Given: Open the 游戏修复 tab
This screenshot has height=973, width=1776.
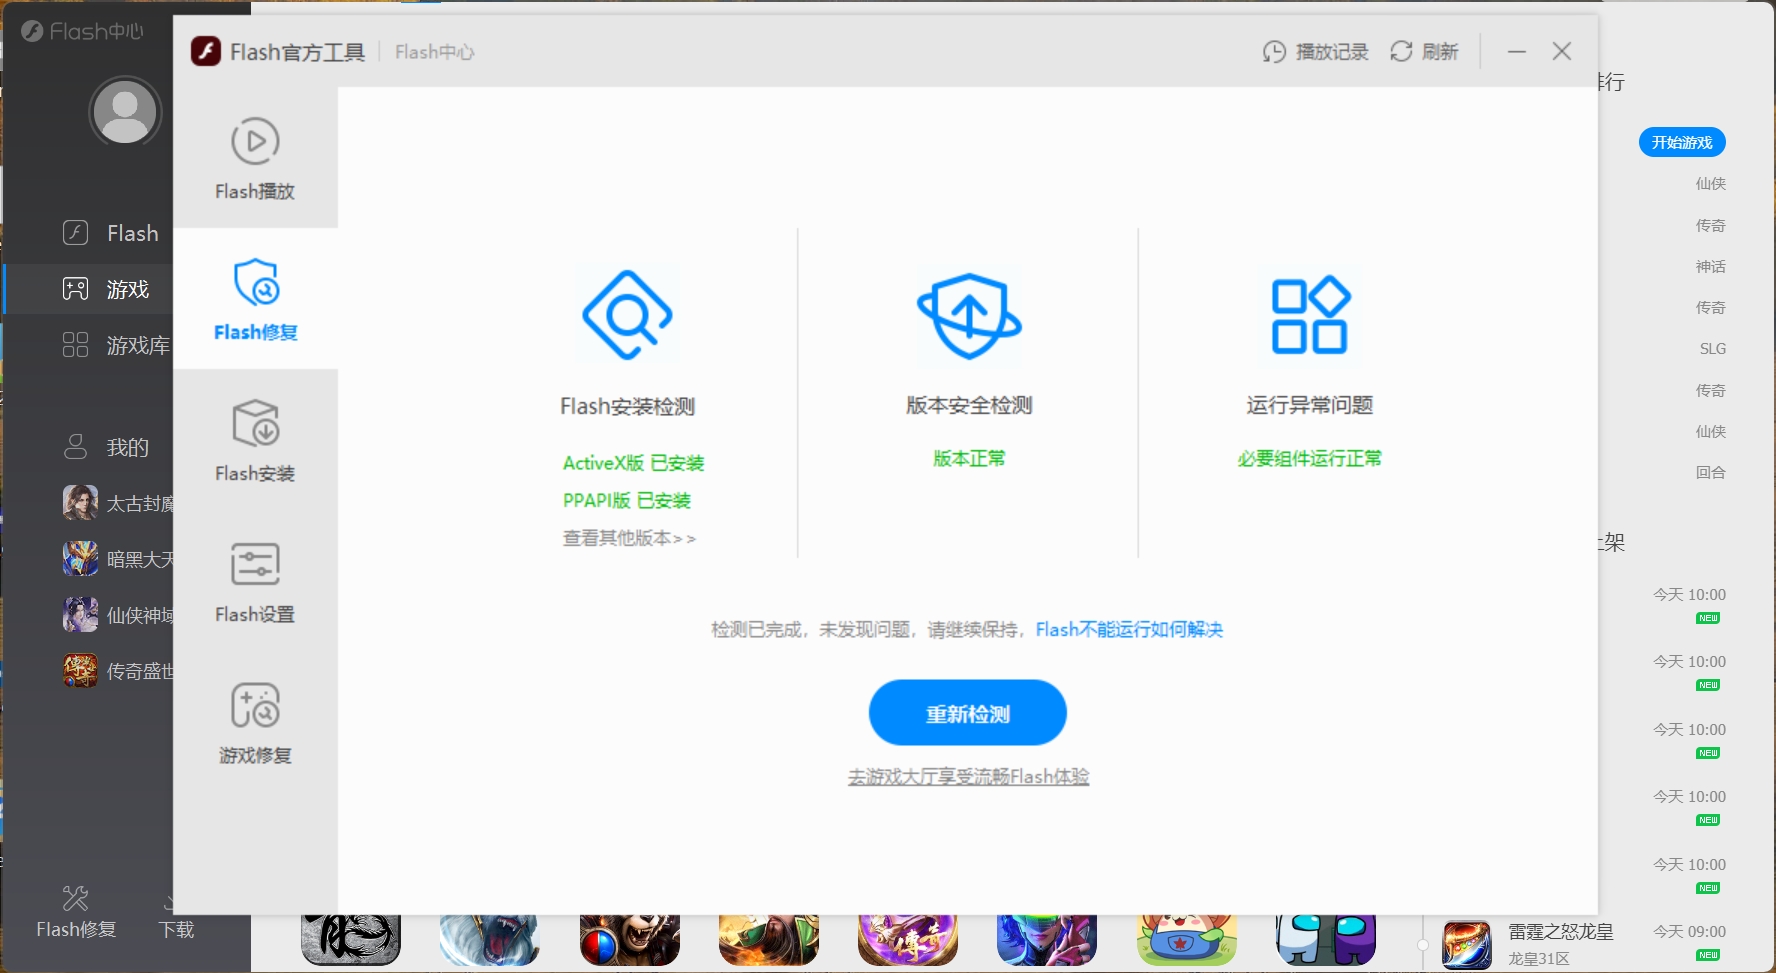Looking at the screenshot, I should point(255,722).
